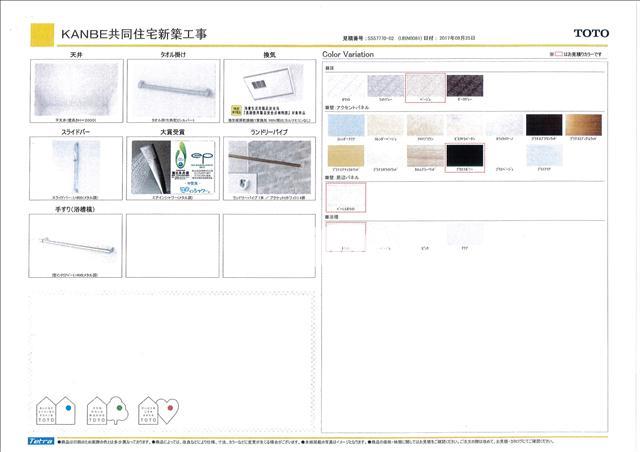
Task: Open the 手すり(浴槽横) handrail photo
Action: 76,245
